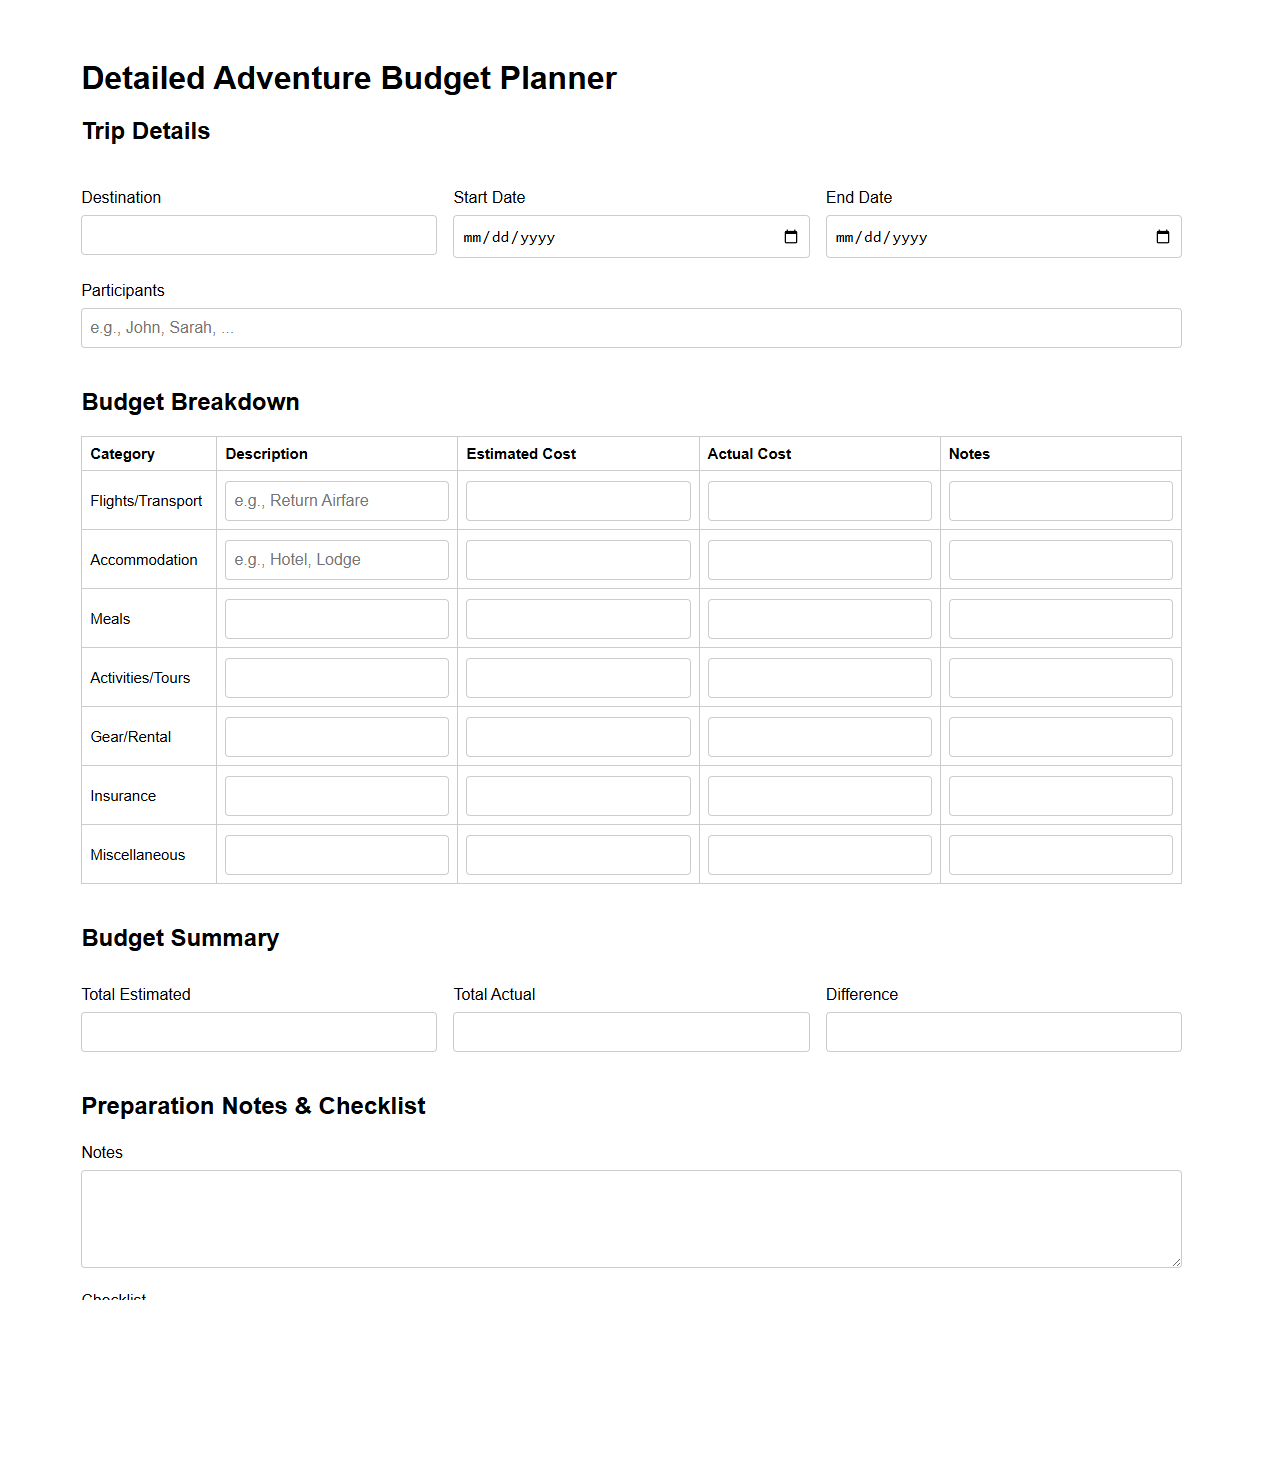Click the Activities/Tours actual cost field
1263x1476 pixels.
click(x=819, y=677)
